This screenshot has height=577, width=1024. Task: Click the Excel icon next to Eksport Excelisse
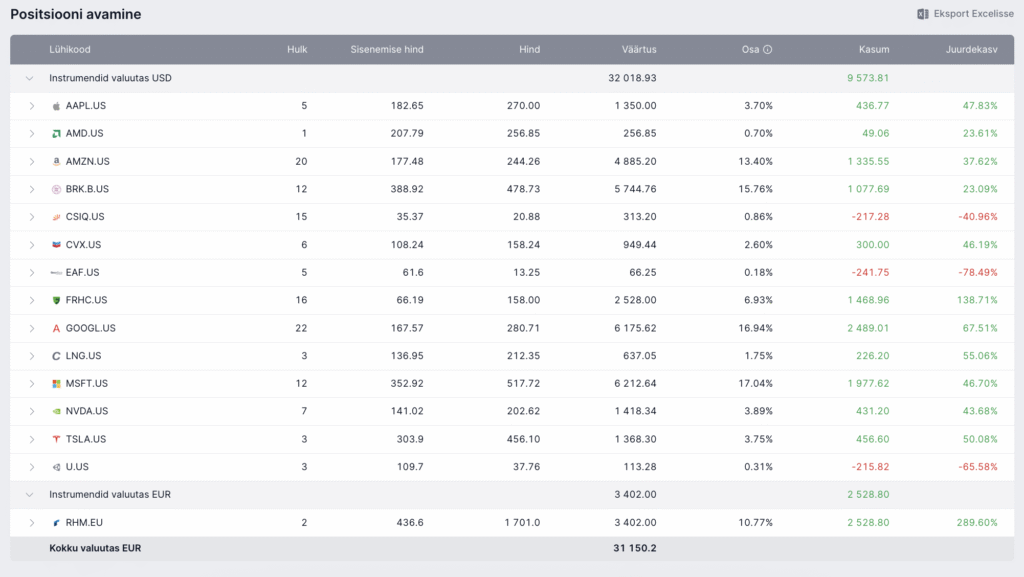923,14
